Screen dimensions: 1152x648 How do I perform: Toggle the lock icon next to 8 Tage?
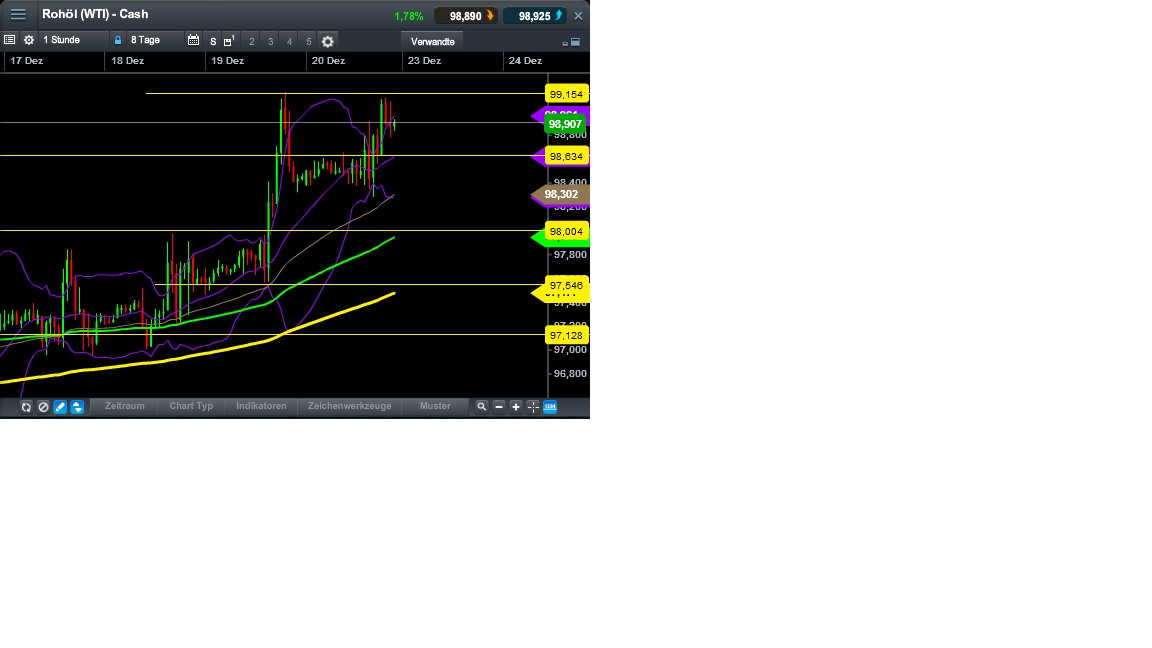coord(117,41)
